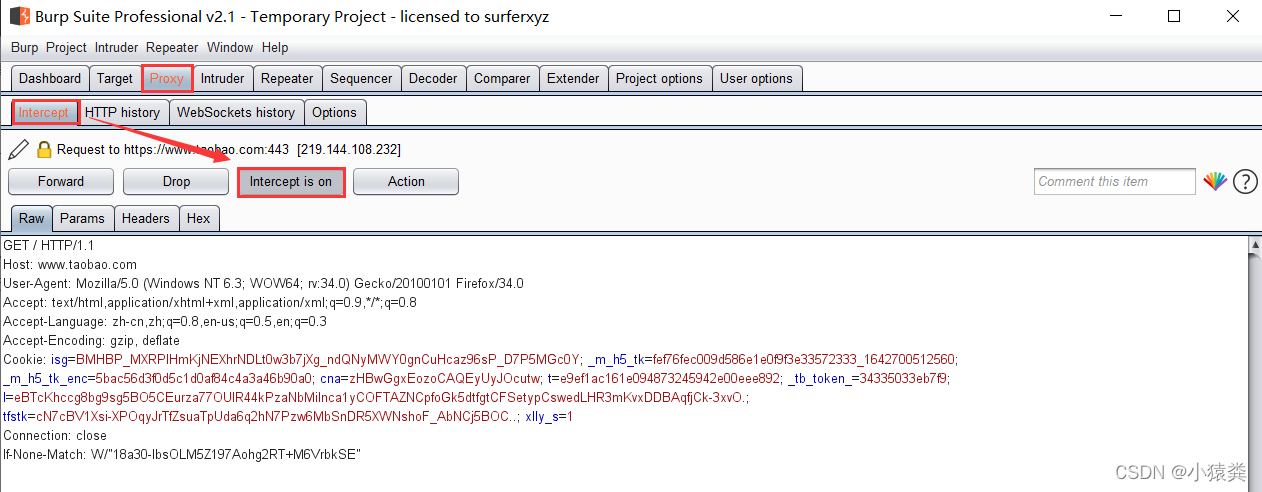Open the Repeater menu

(x=173, y=47)
